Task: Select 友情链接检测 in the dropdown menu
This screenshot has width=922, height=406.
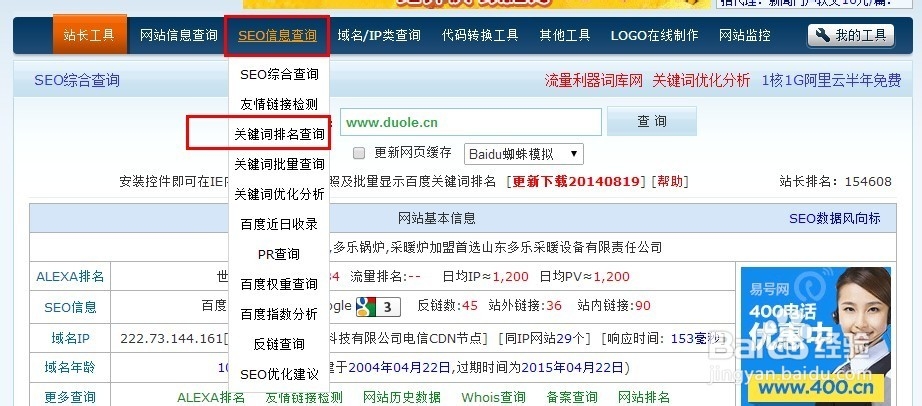Action: [279, 105]
